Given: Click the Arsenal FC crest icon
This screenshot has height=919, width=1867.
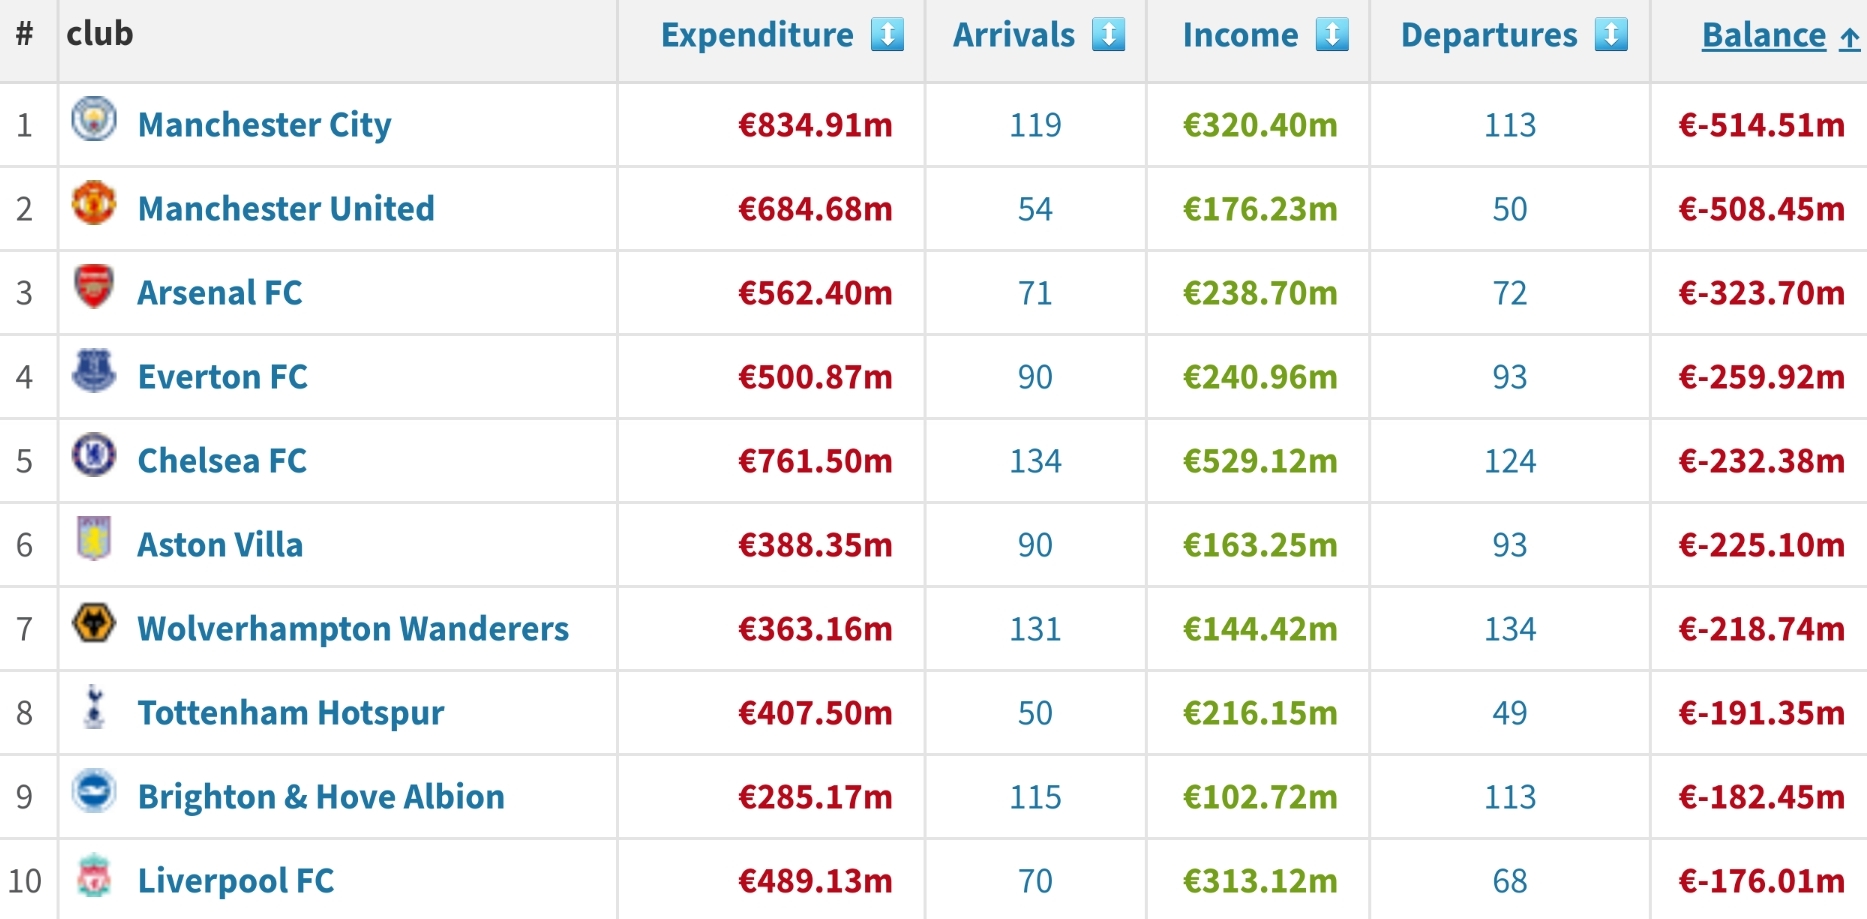Looking at the screenshot, I should 94,287.
